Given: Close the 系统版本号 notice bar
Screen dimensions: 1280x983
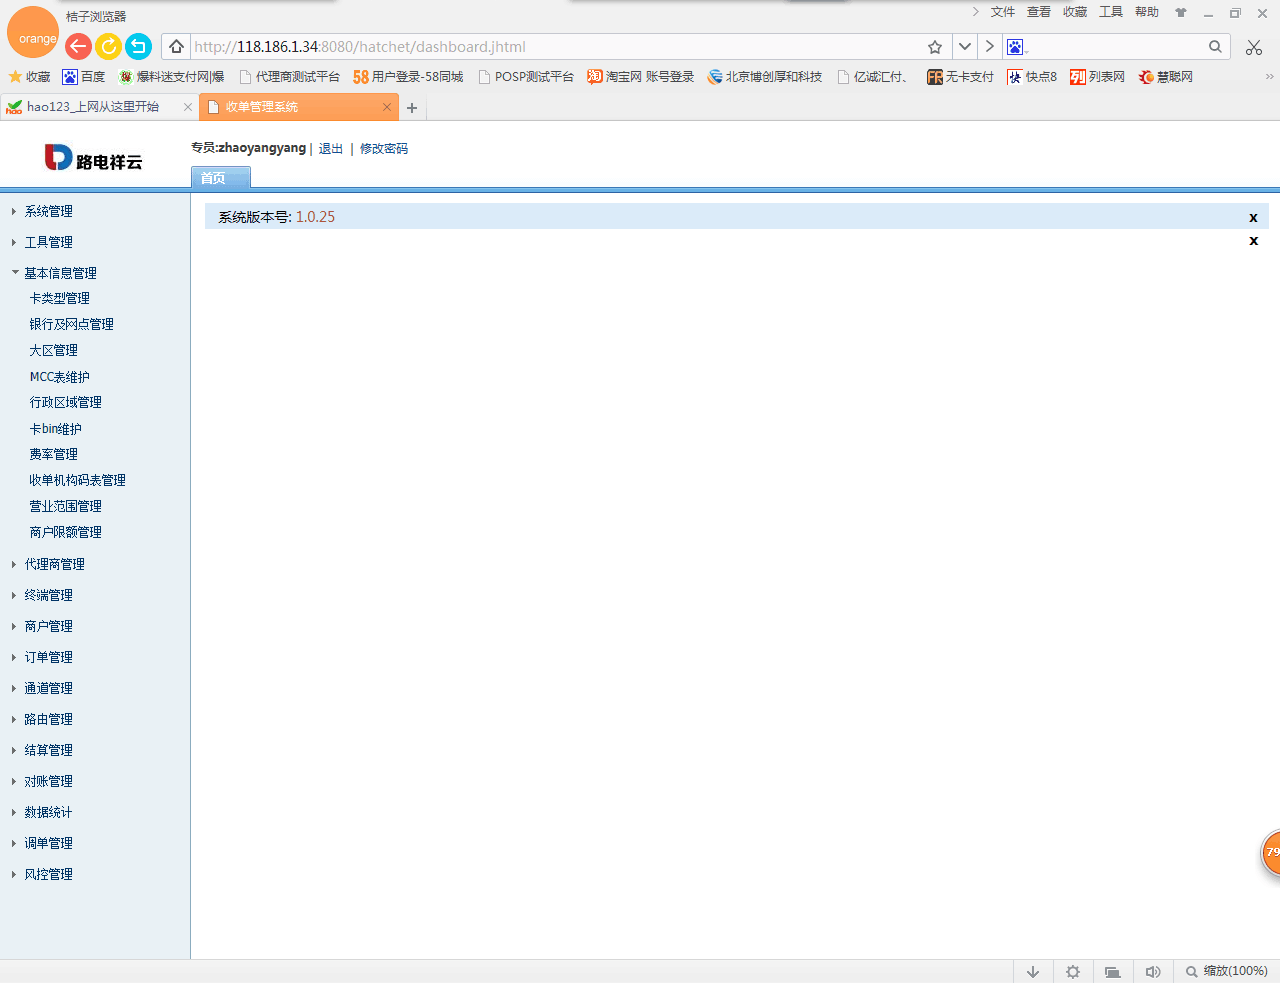Looking at the screenshot, I should 1253,217.
